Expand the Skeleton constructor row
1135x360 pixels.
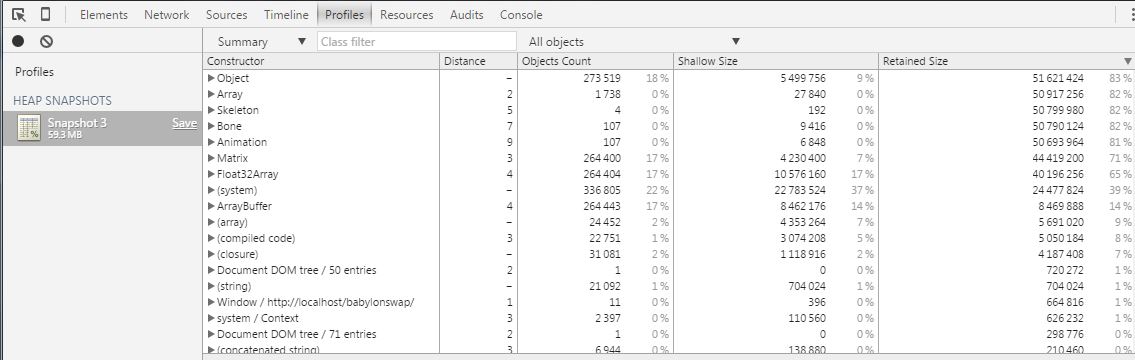click(x=211, y=110)
